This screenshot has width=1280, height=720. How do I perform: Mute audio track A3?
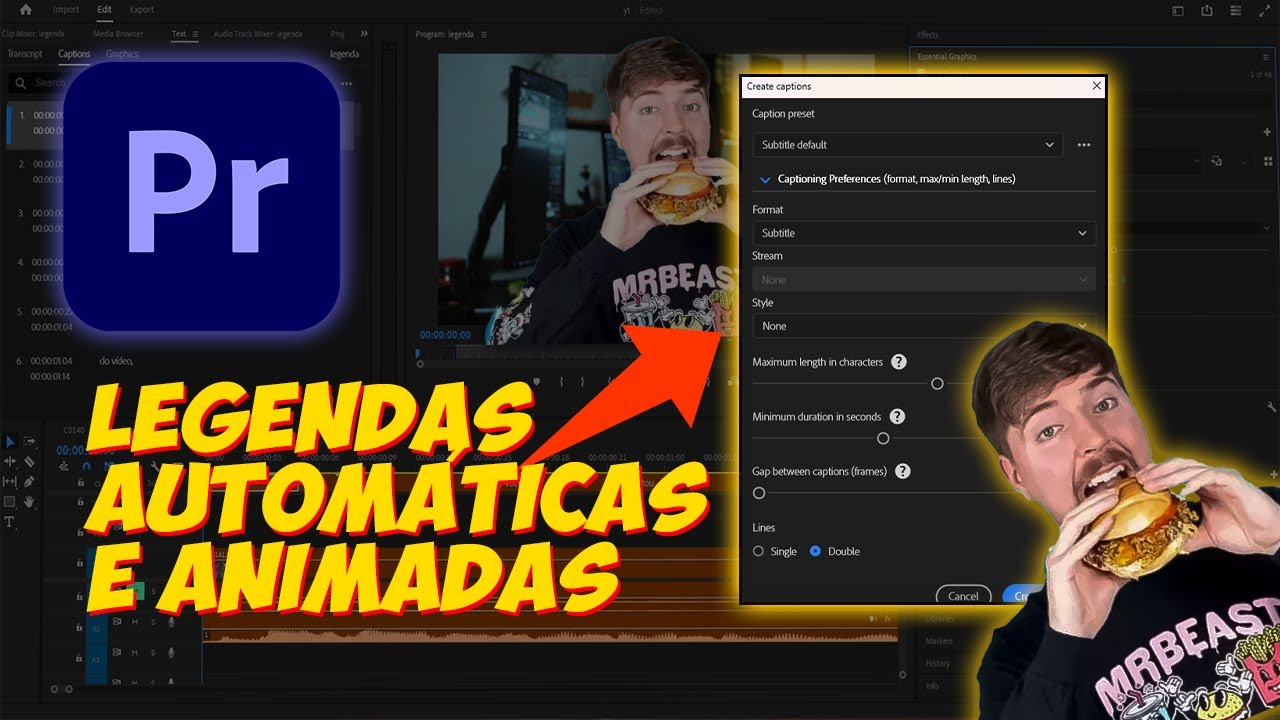135,652
